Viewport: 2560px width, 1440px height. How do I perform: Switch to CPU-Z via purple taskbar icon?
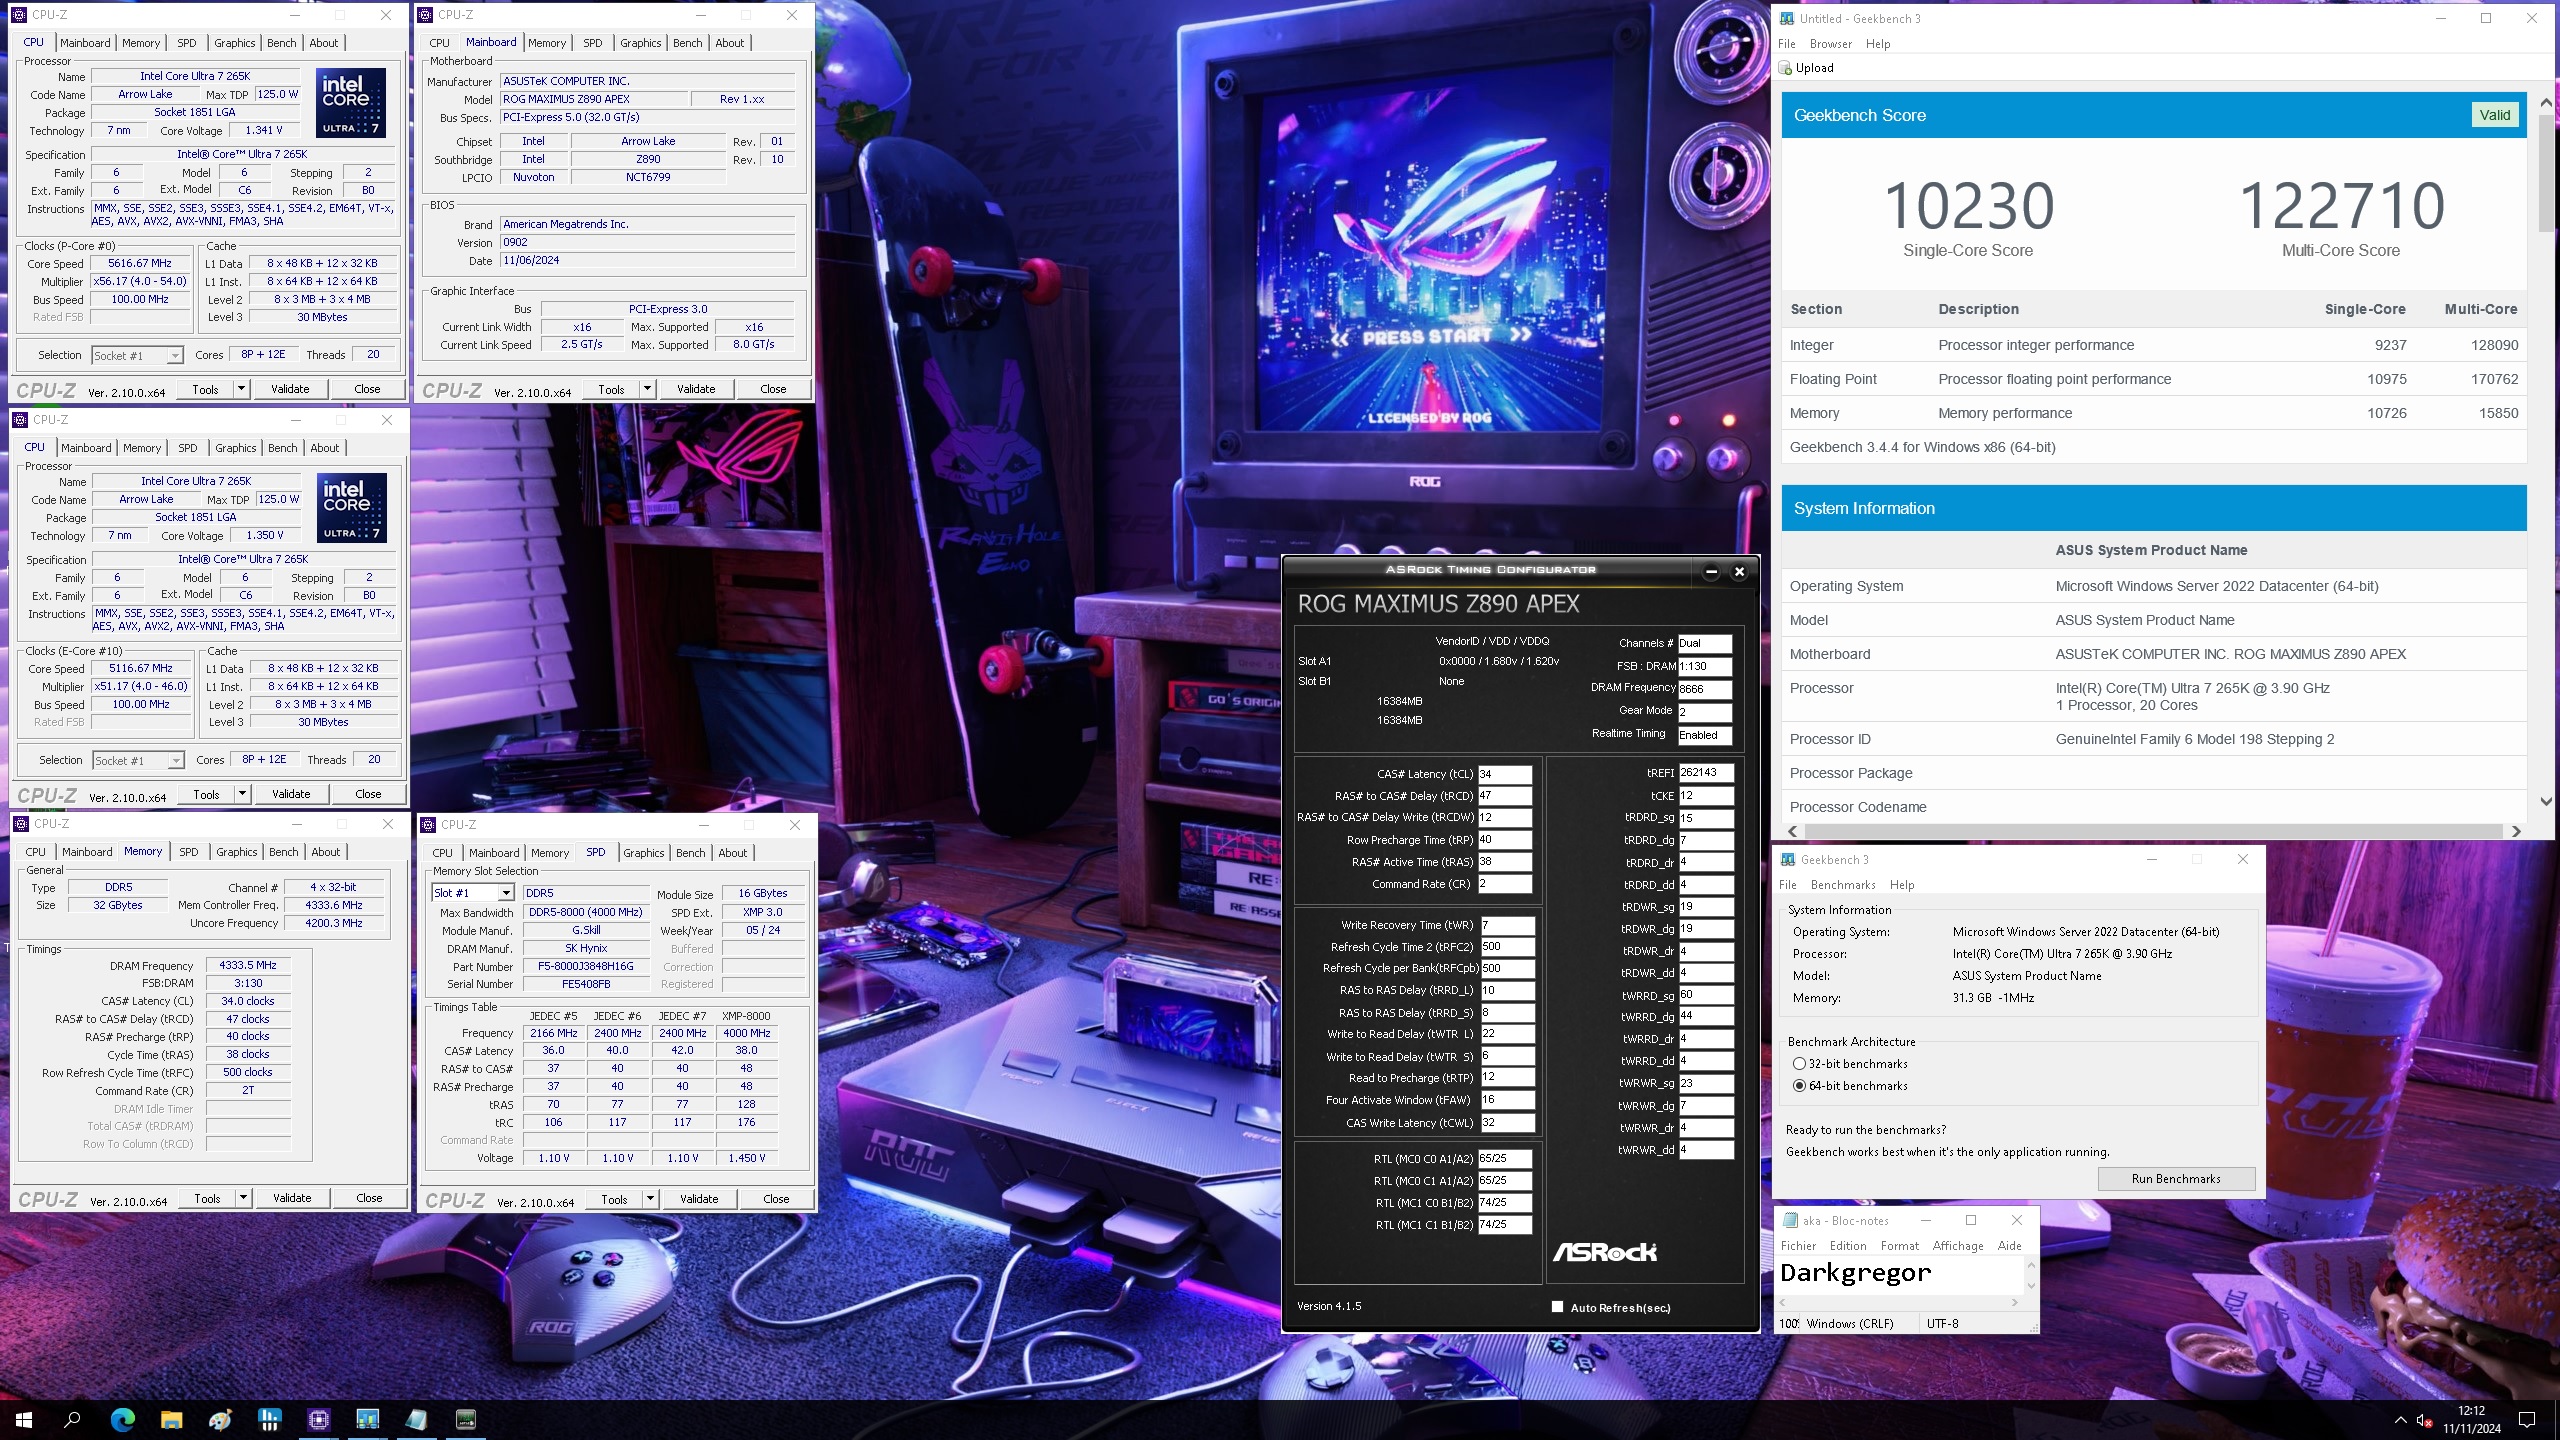coord(318,1419)
